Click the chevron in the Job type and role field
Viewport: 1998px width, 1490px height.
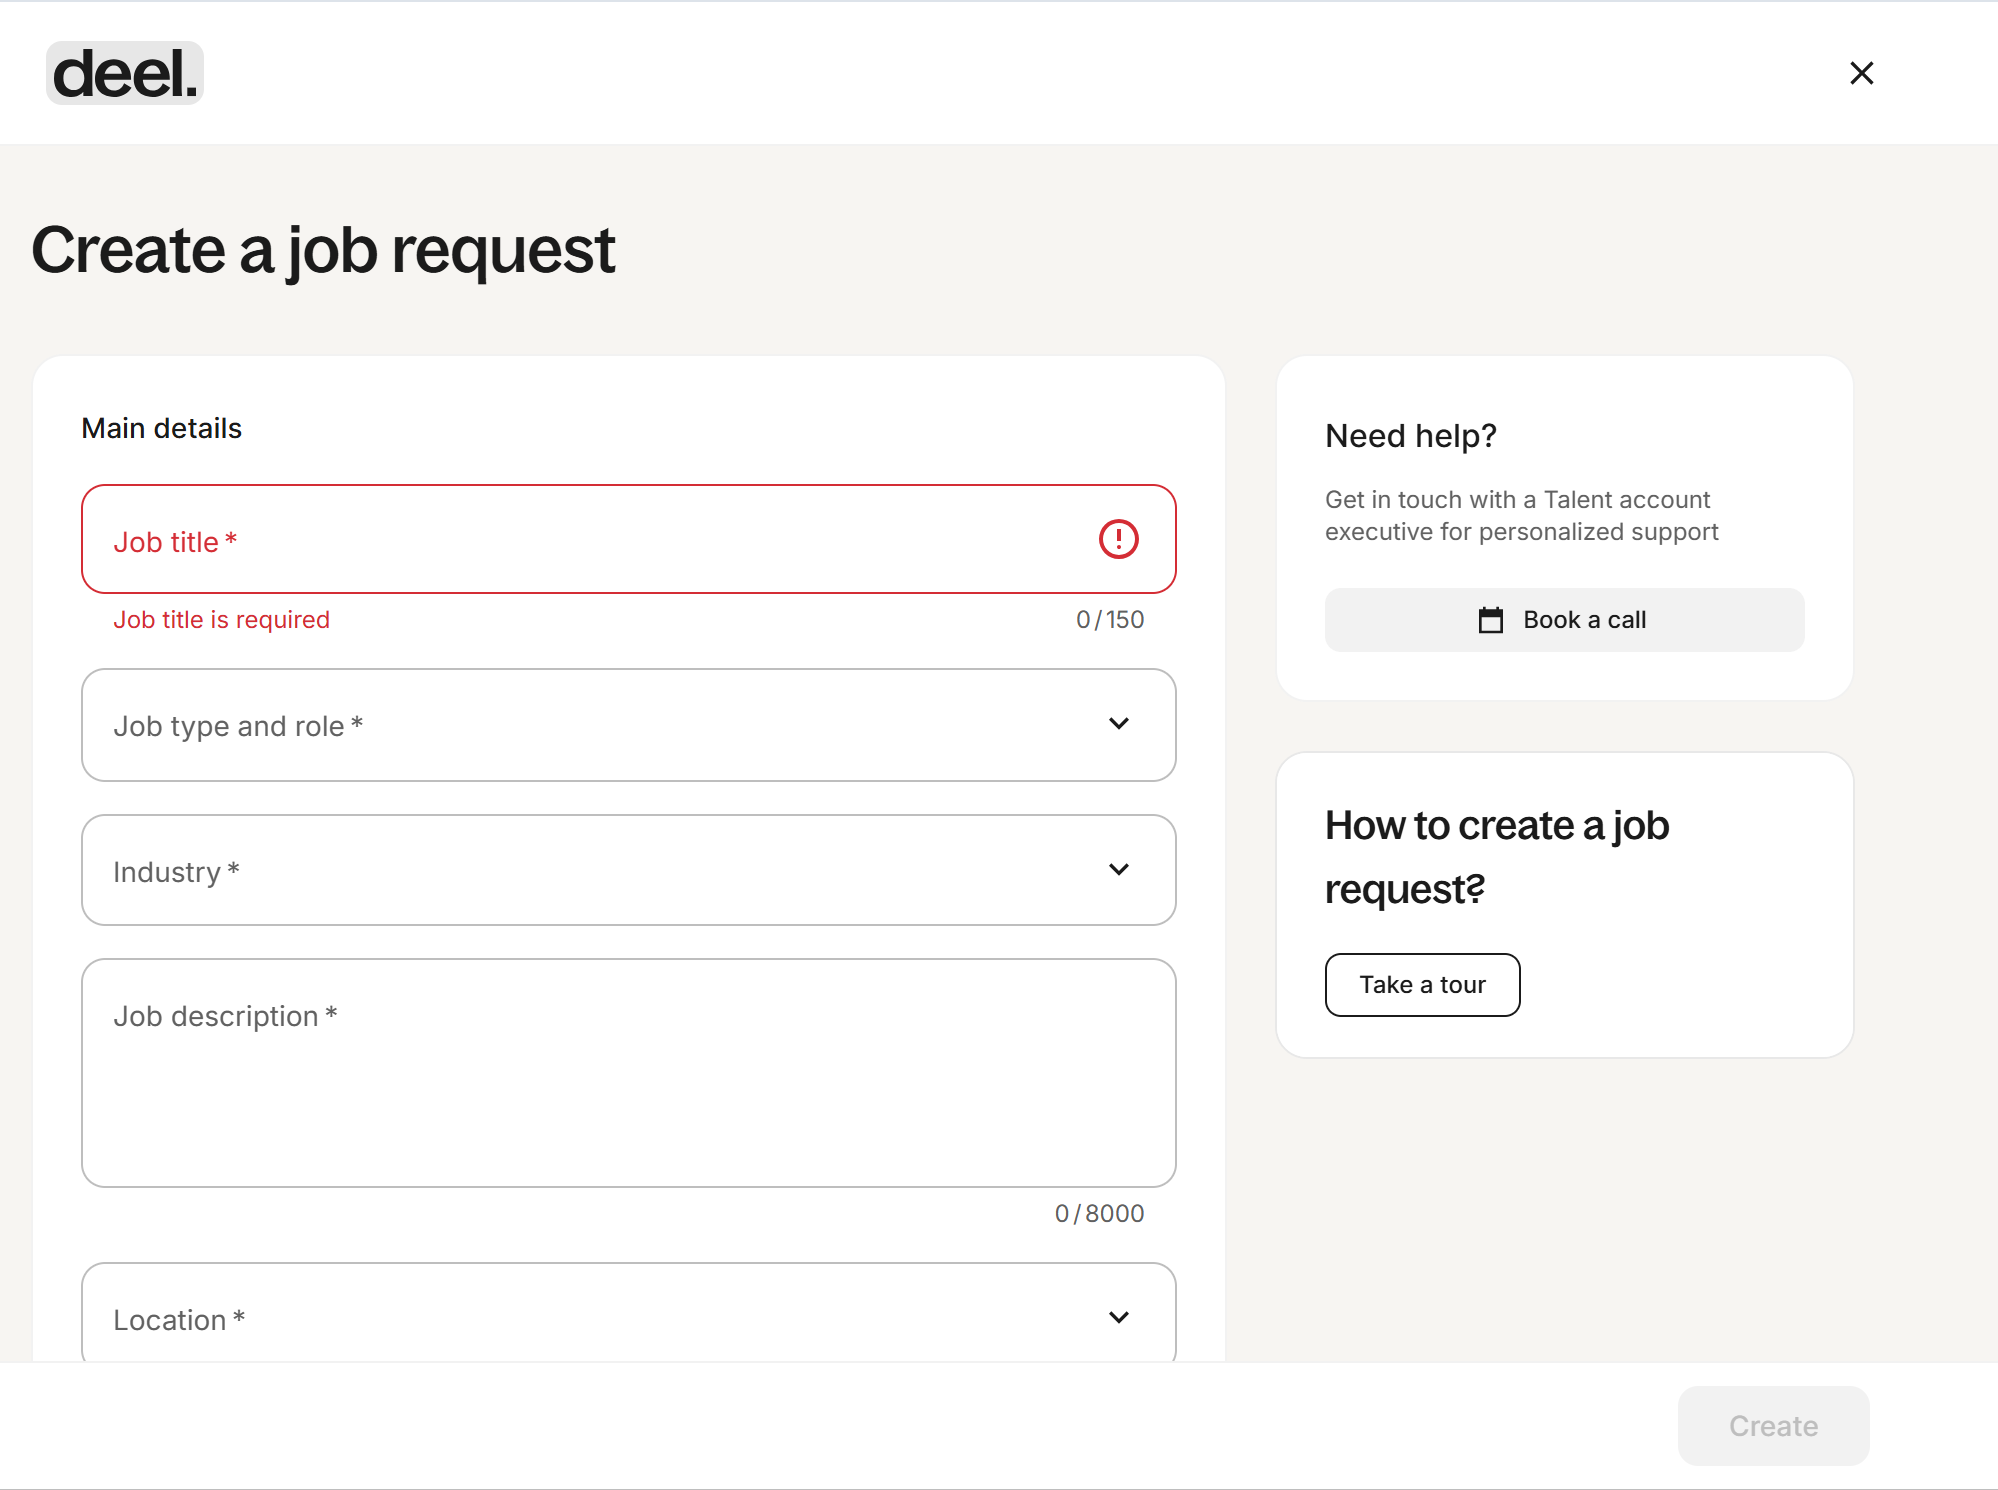pos(1118,724)
